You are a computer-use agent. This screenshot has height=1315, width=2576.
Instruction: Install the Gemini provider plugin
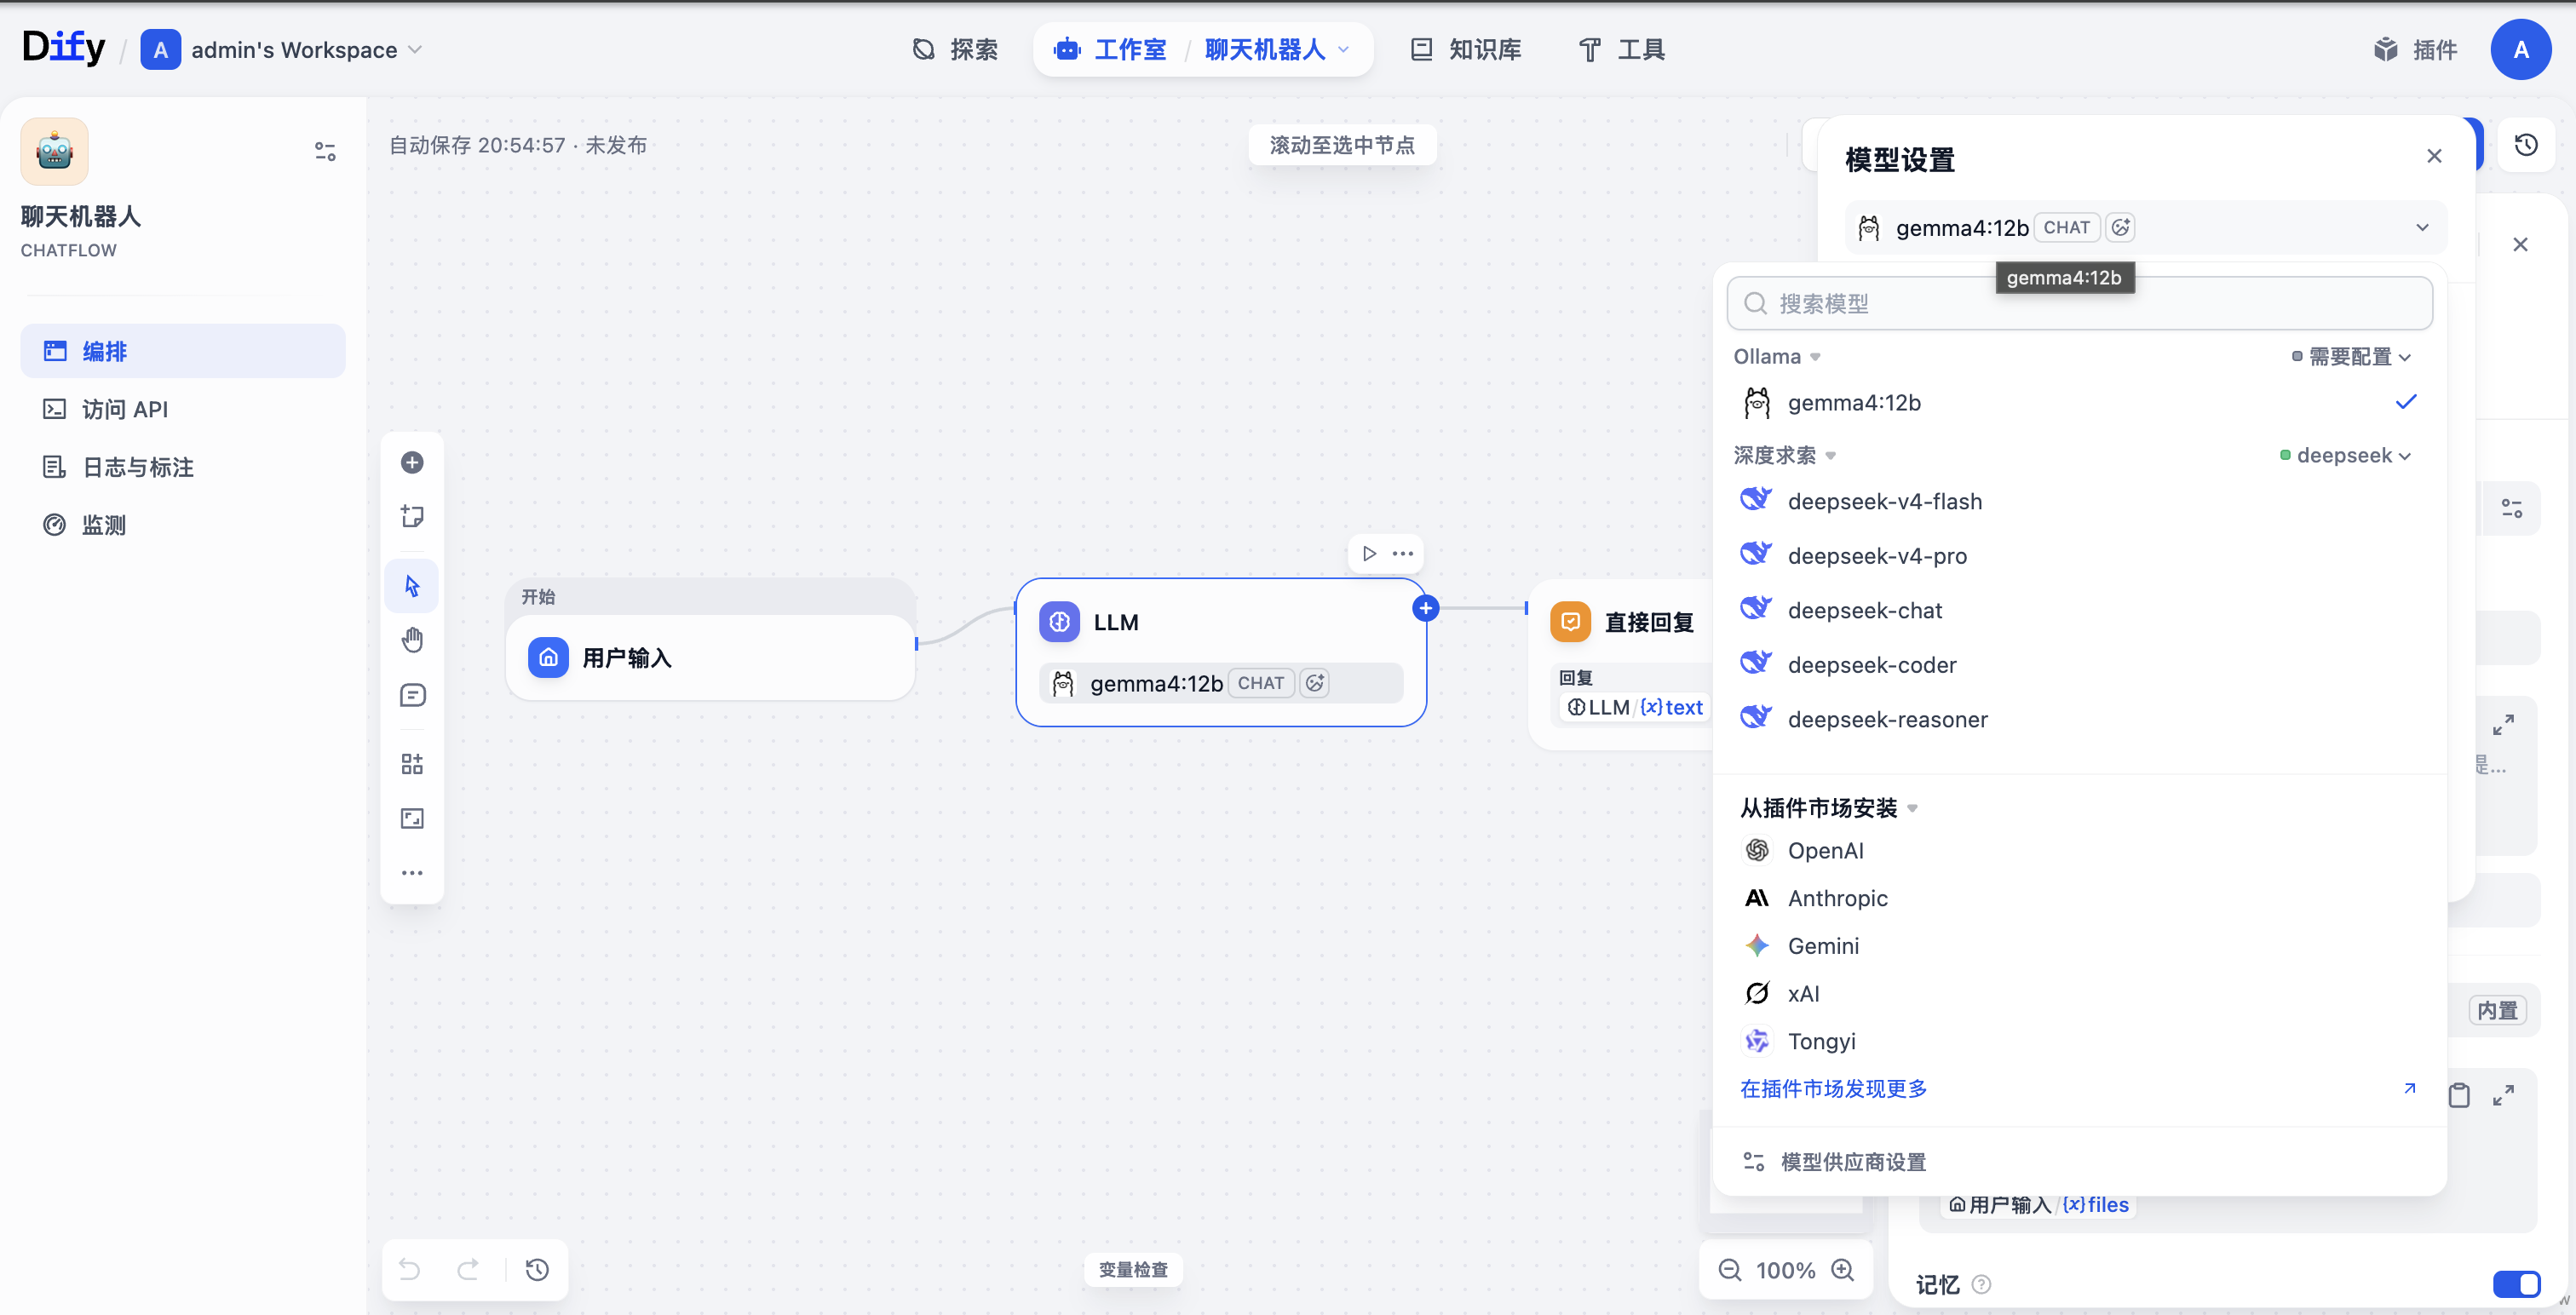coord(2079,945)
